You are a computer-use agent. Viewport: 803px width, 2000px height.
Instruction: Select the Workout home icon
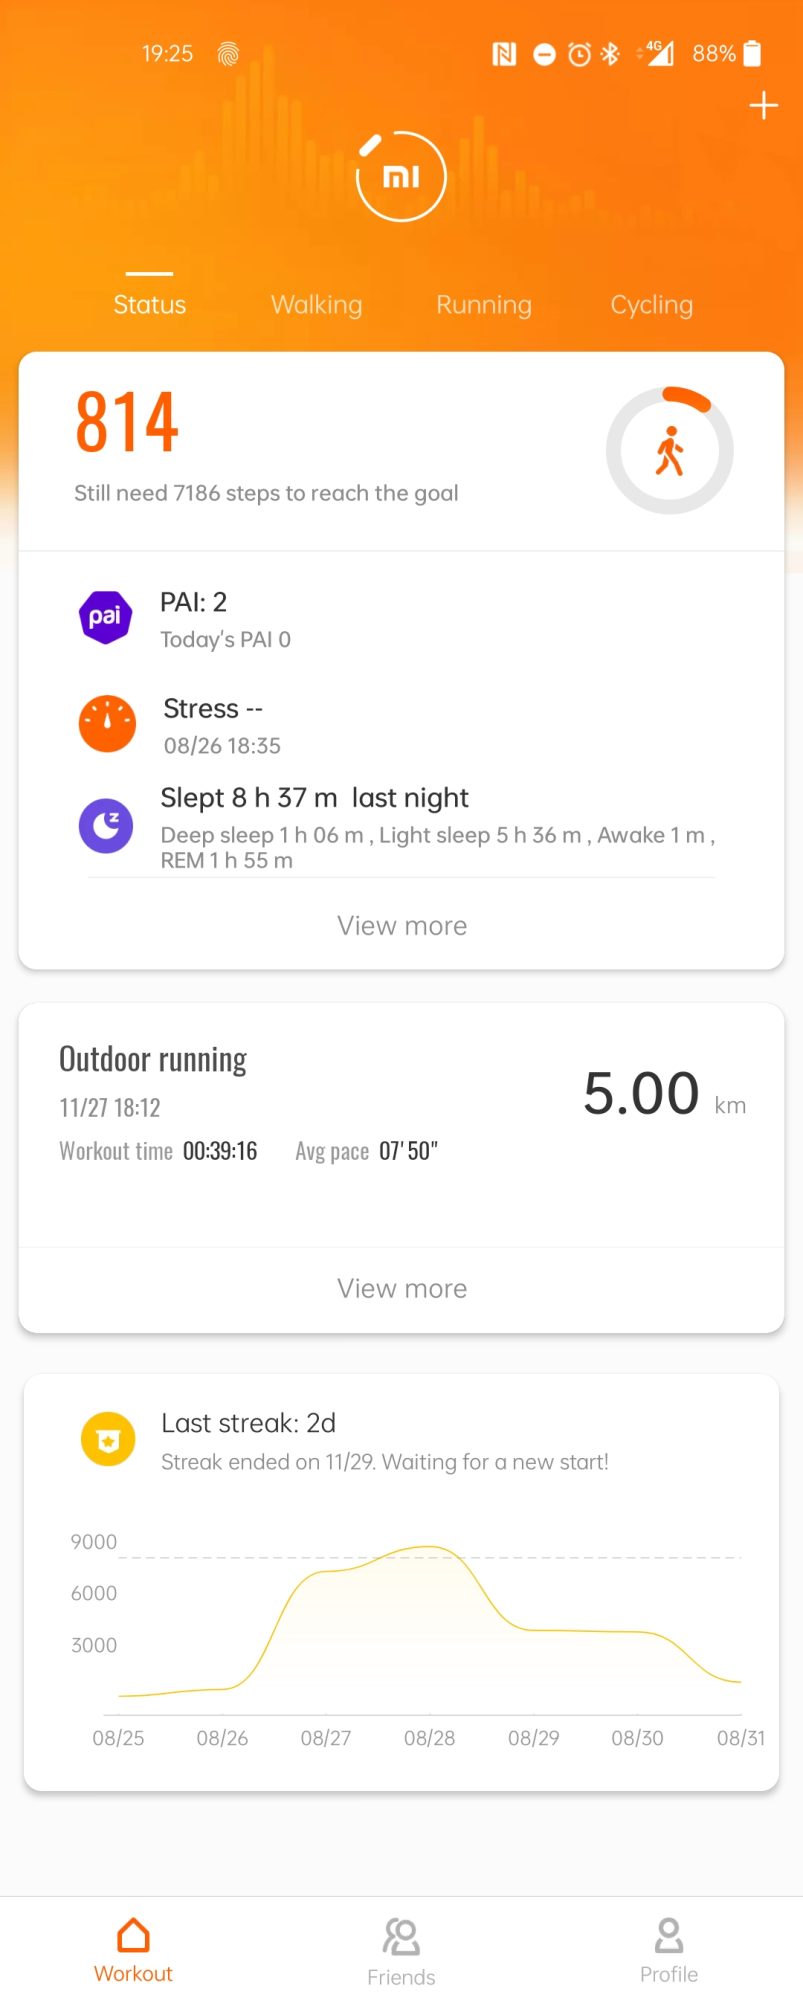(x=133, y=1936)
